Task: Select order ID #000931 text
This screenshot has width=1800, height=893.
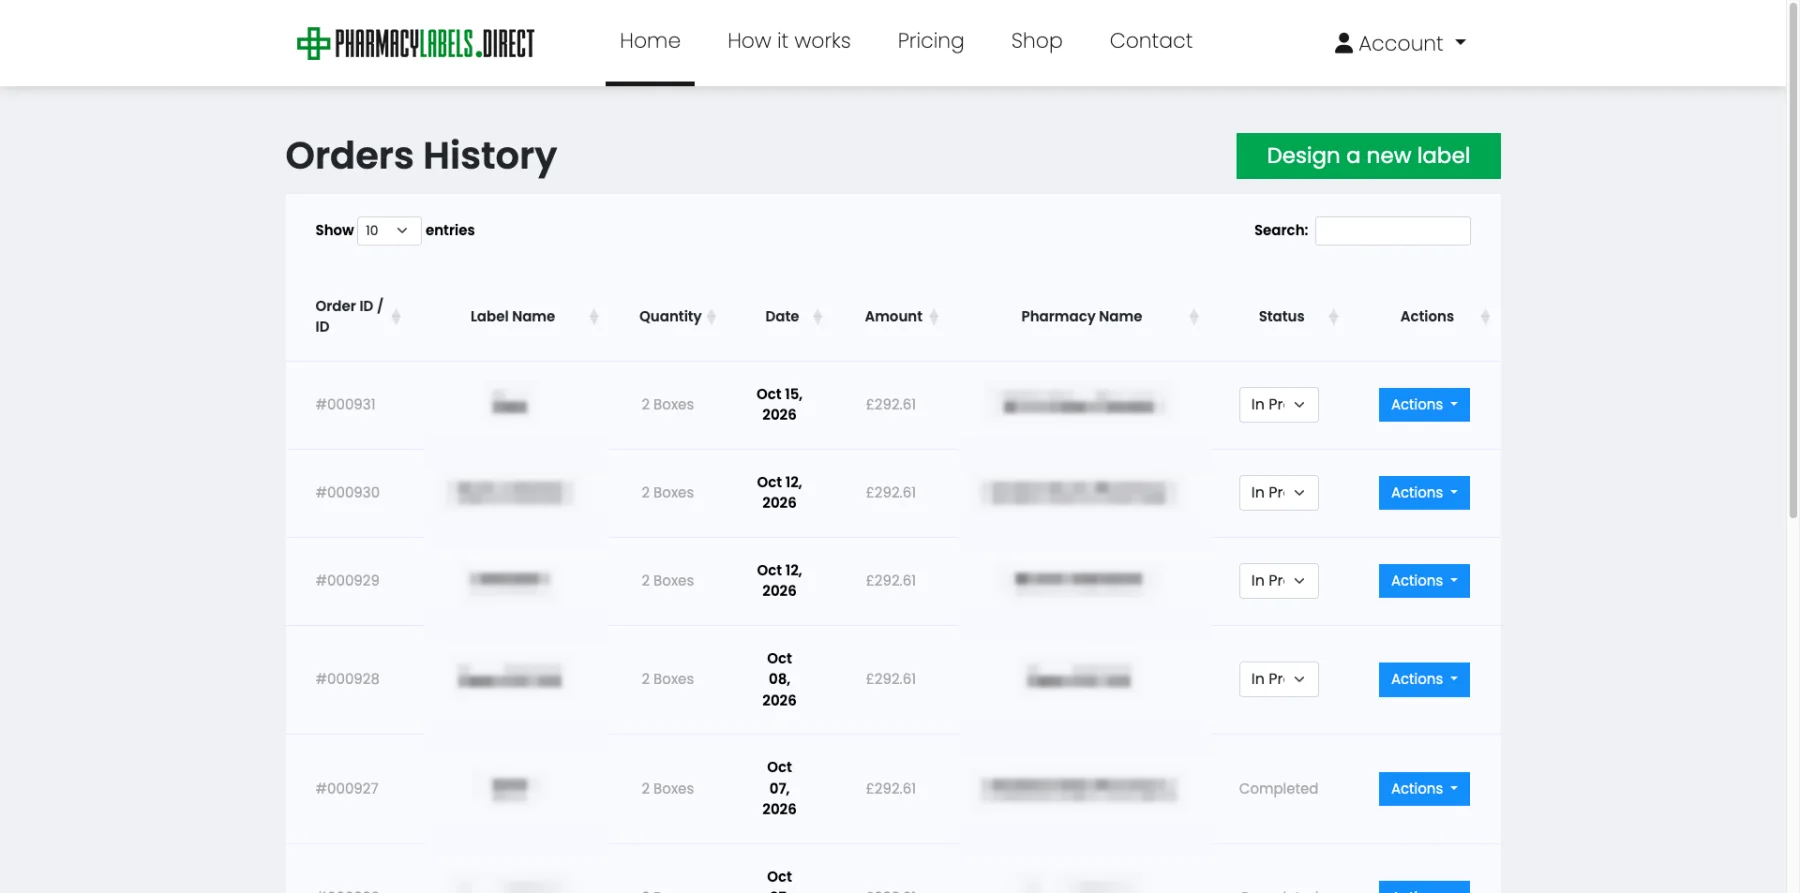Action: tap(346, 405)
